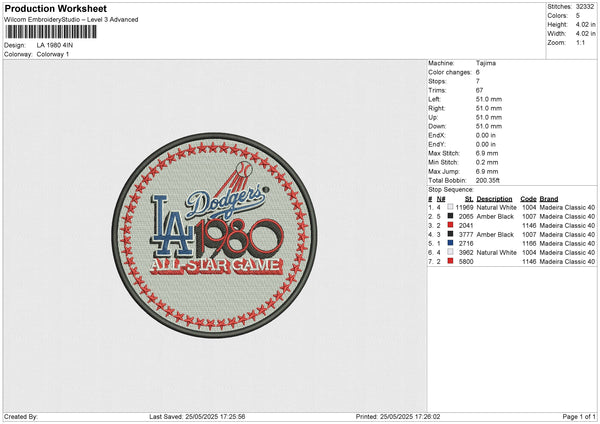The width and height of the screenshot is (600, 424).
Task: Click the barcode under the worksheet title
Action: tap(51, 32)
